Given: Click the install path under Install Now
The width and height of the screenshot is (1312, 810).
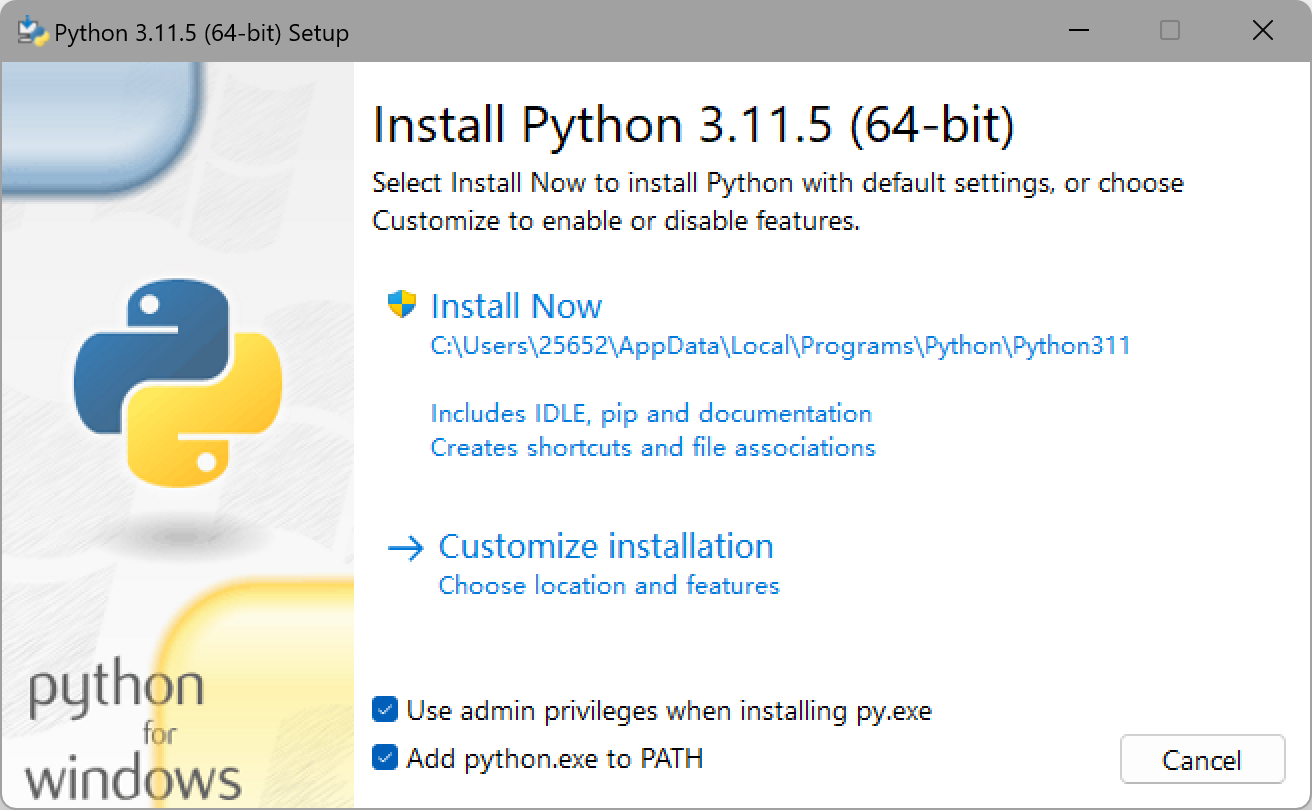Looking at the screenshot, I should [780, 346].
